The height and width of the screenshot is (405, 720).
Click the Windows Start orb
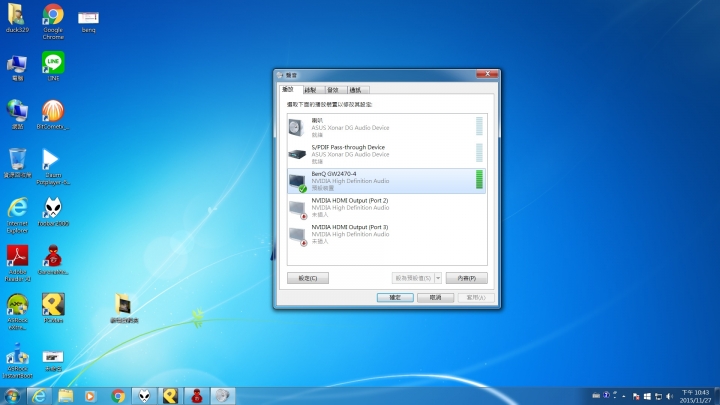pyautogui.click(x=12, y=396)
